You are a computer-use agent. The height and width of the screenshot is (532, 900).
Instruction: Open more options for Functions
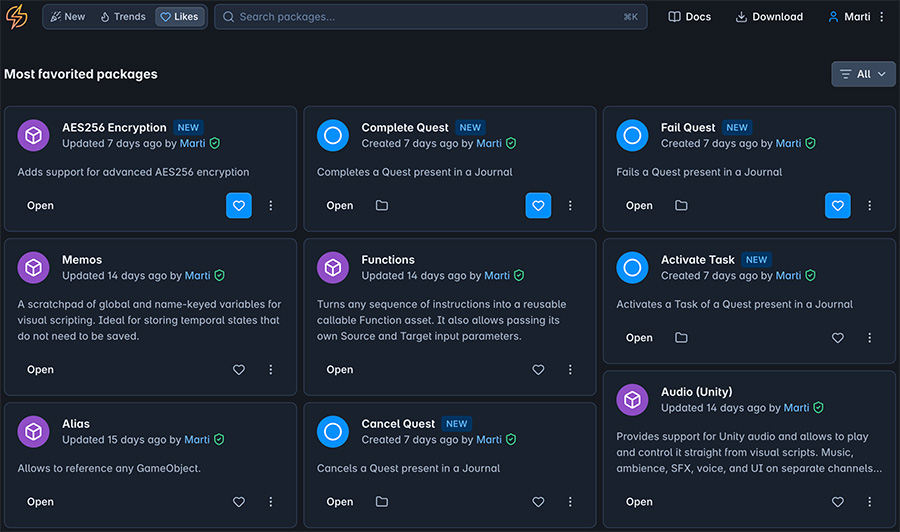coord(570,370)
